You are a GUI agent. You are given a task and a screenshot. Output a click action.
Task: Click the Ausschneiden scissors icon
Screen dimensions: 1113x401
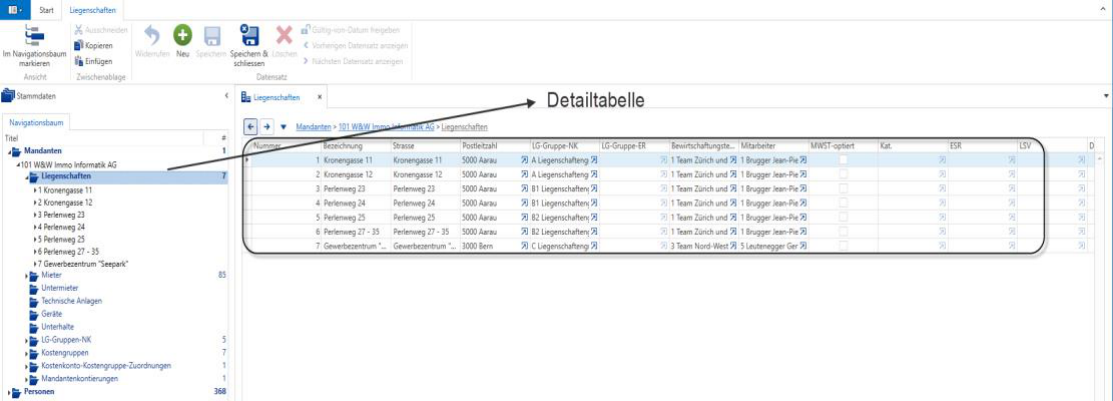coord(80,30)
